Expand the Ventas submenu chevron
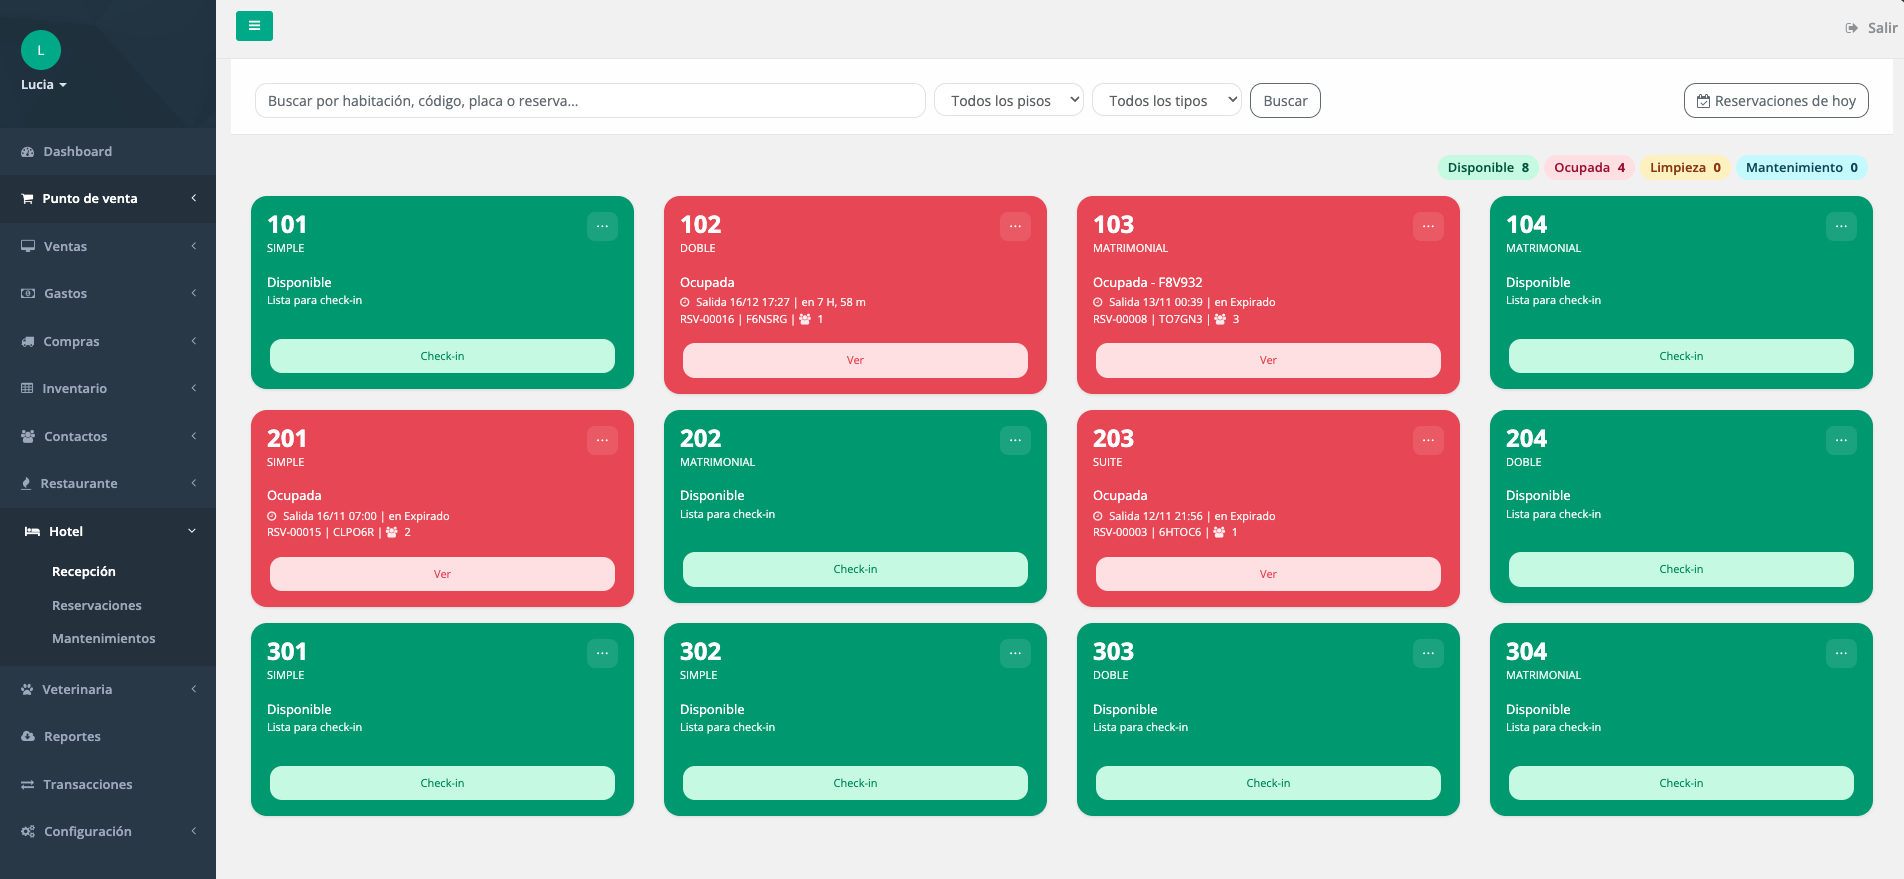The width and height of the screenshot is (1904, 879). pyautogui.click(x=194, y=246)
